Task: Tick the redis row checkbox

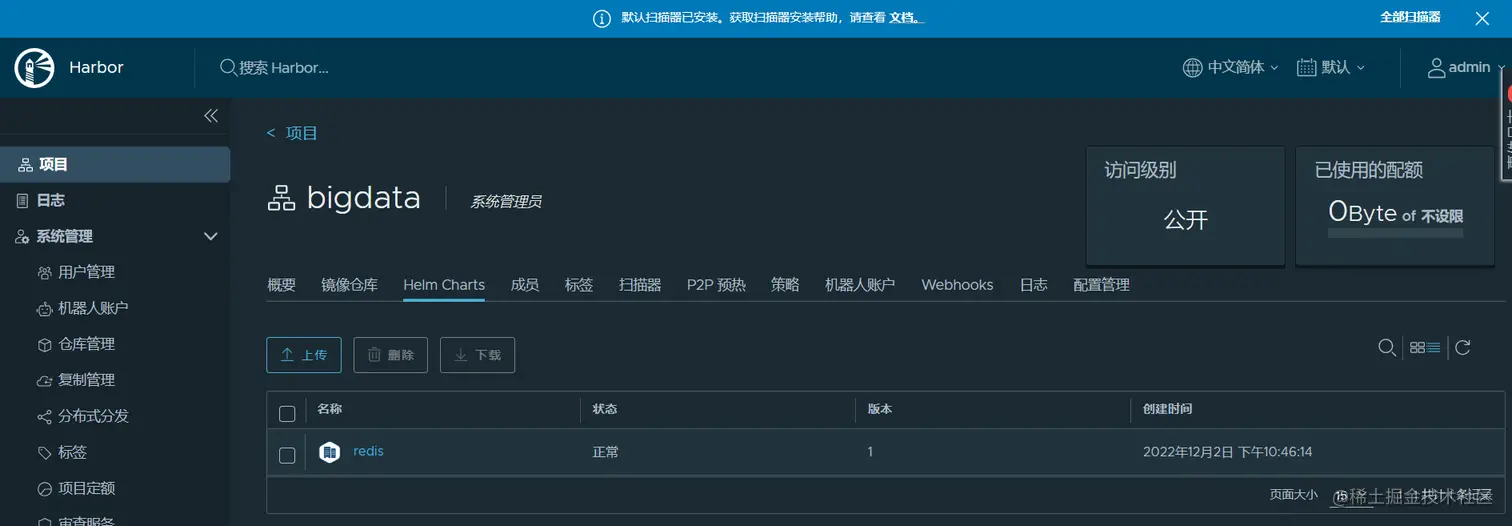Action: click(x=287, y=455)
